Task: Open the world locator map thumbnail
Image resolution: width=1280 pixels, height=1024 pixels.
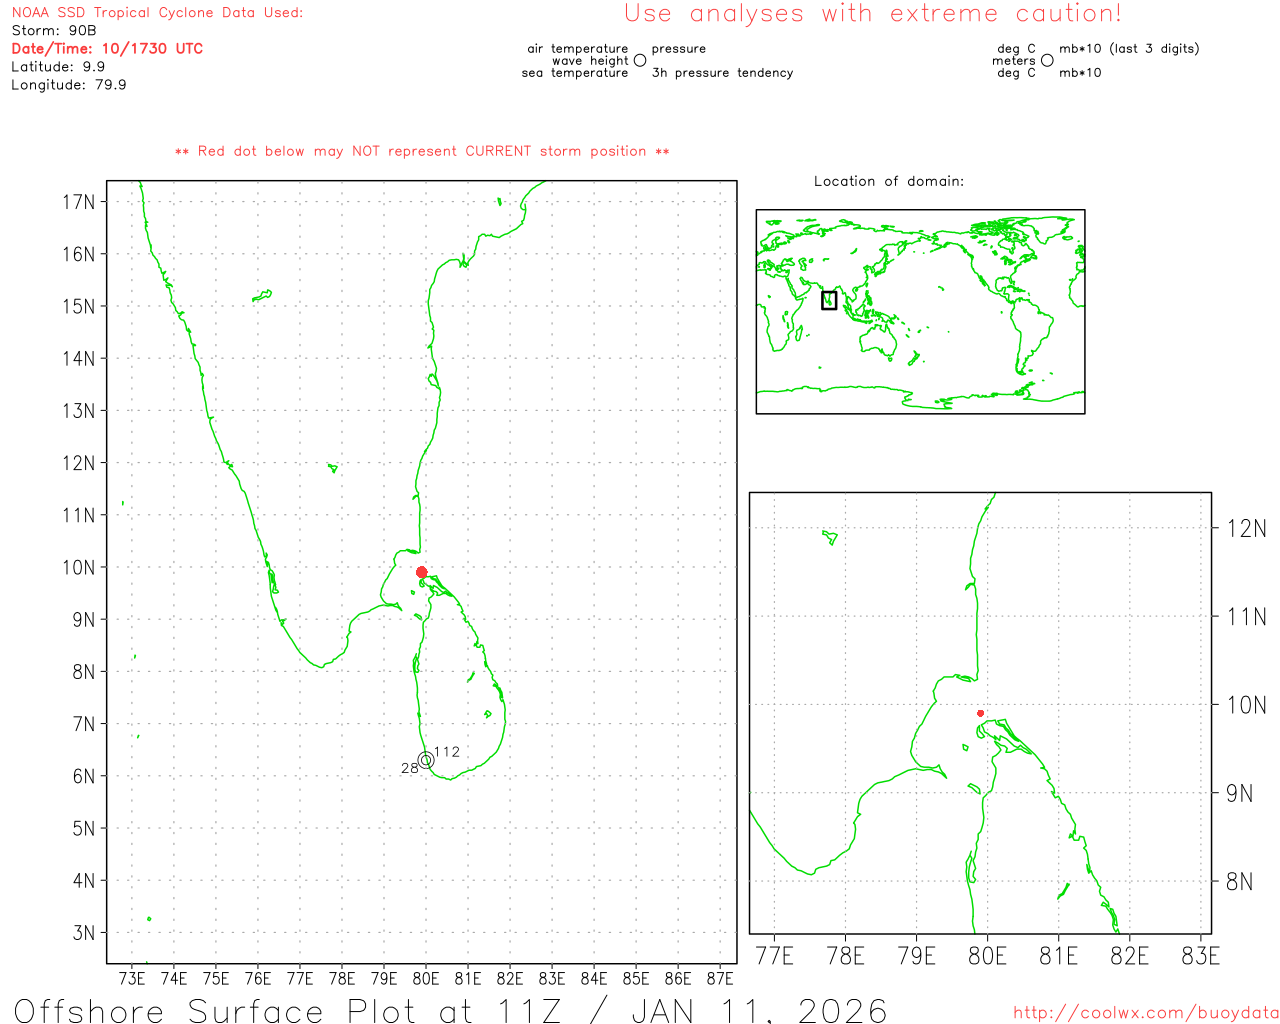Action: coord(920,312)
